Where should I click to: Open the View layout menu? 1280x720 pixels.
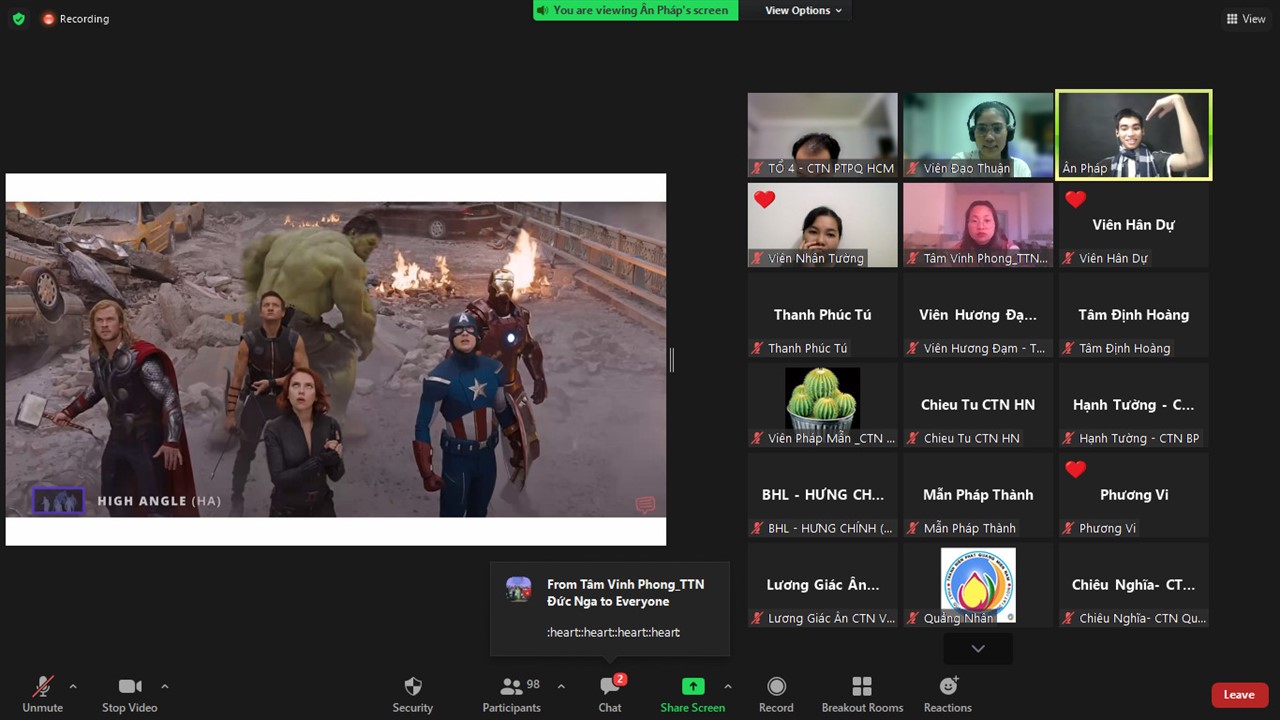(1246, 19)
